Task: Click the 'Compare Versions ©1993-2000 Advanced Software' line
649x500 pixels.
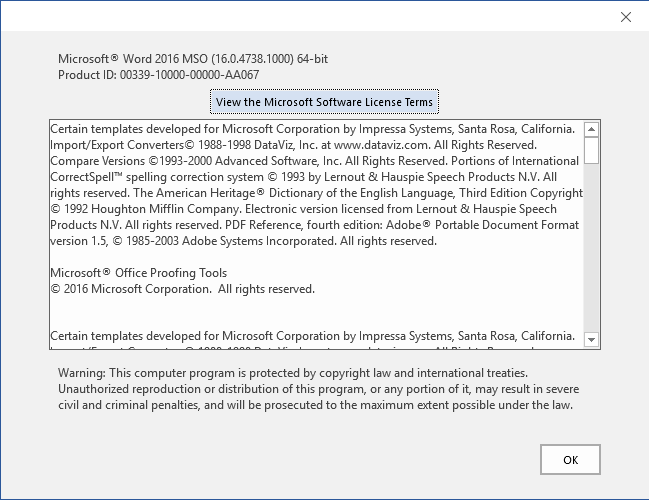Action: pos(315,161)
